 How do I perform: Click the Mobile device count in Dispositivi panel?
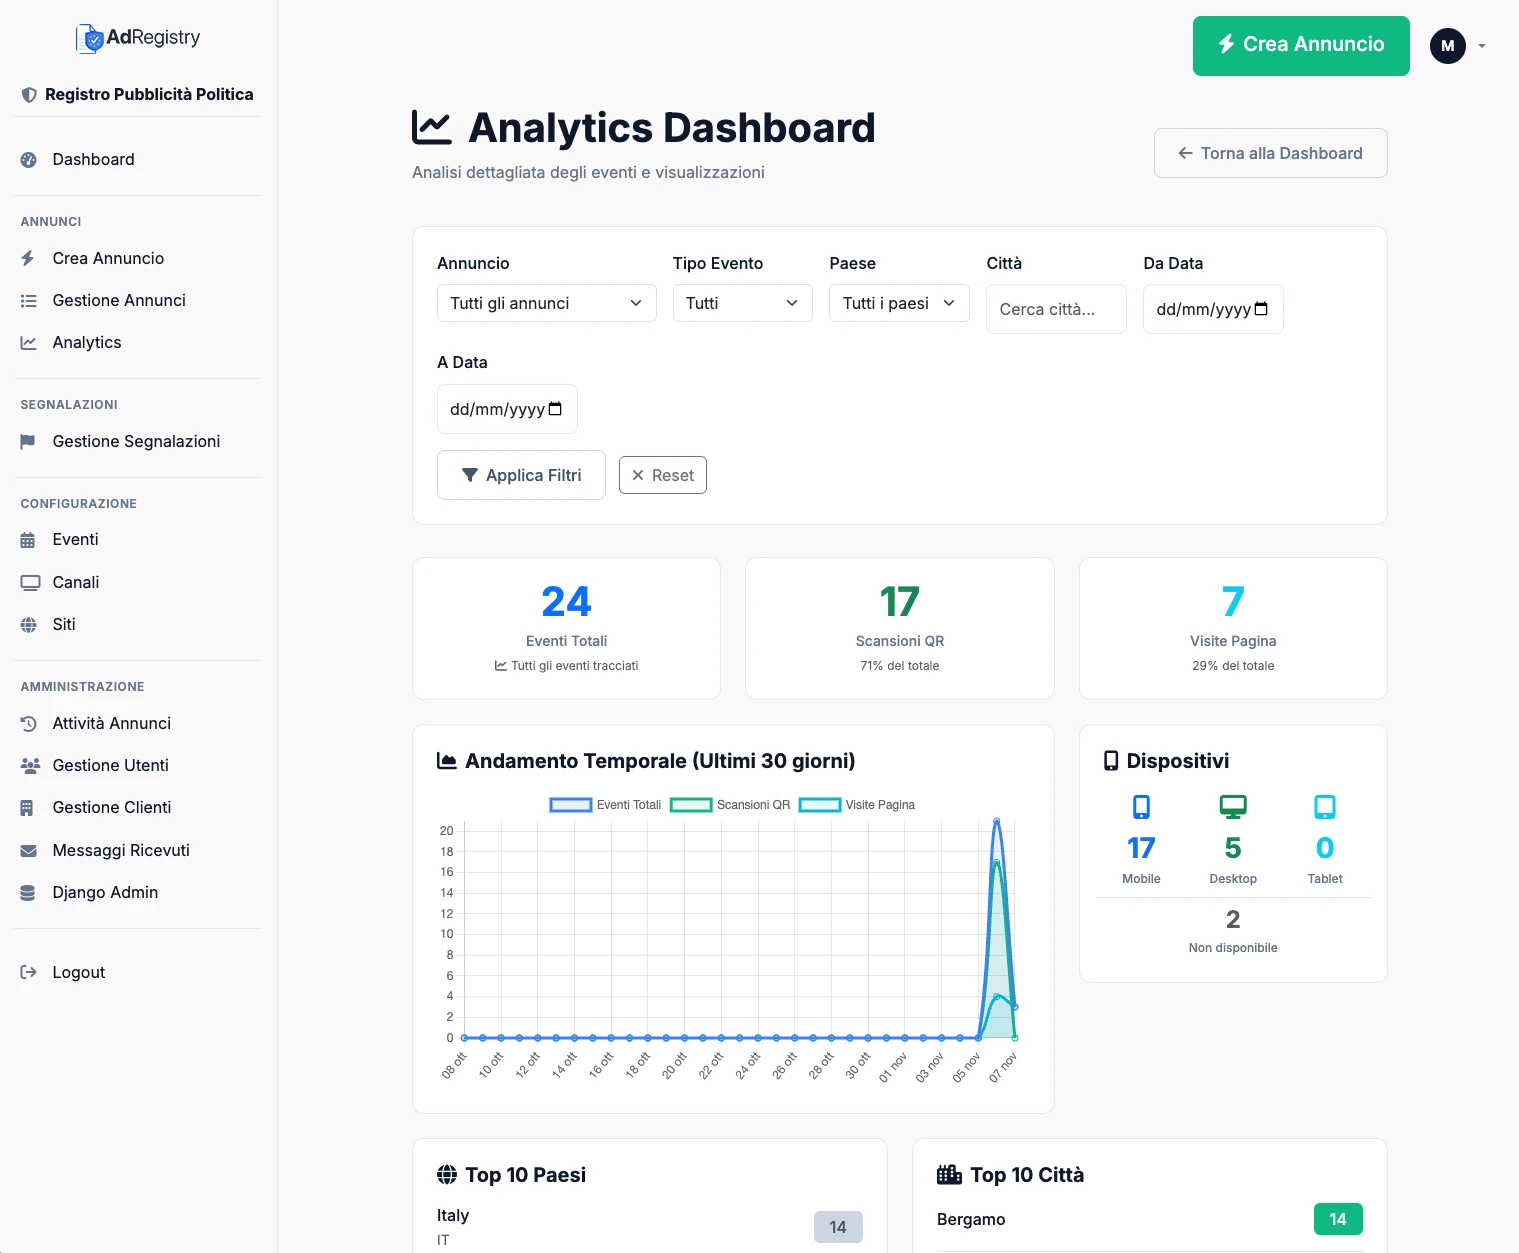pos(1141,848)
